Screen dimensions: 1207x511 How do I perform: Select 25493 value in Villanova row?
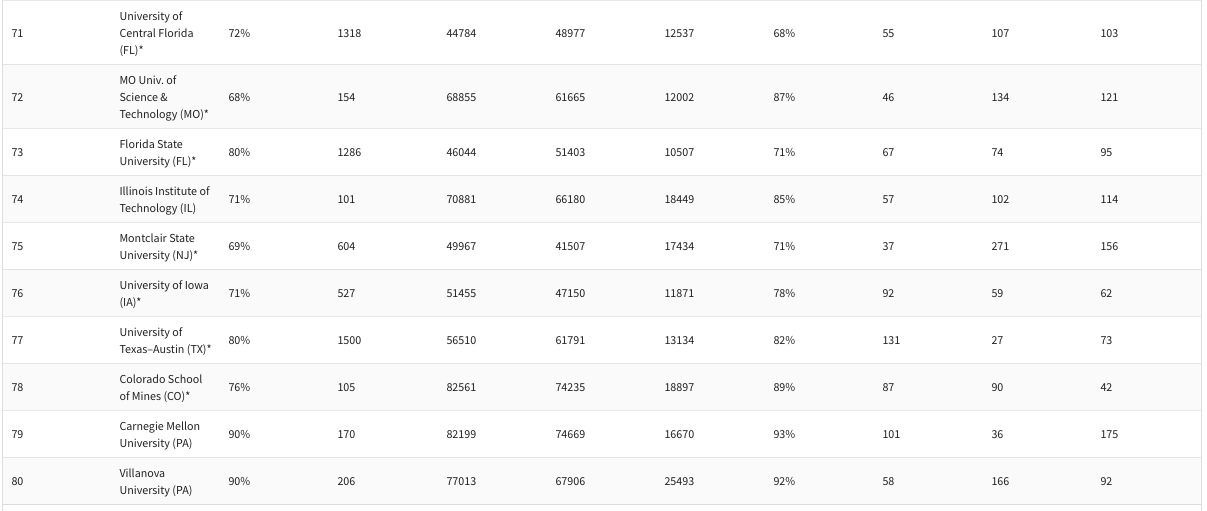679,481
